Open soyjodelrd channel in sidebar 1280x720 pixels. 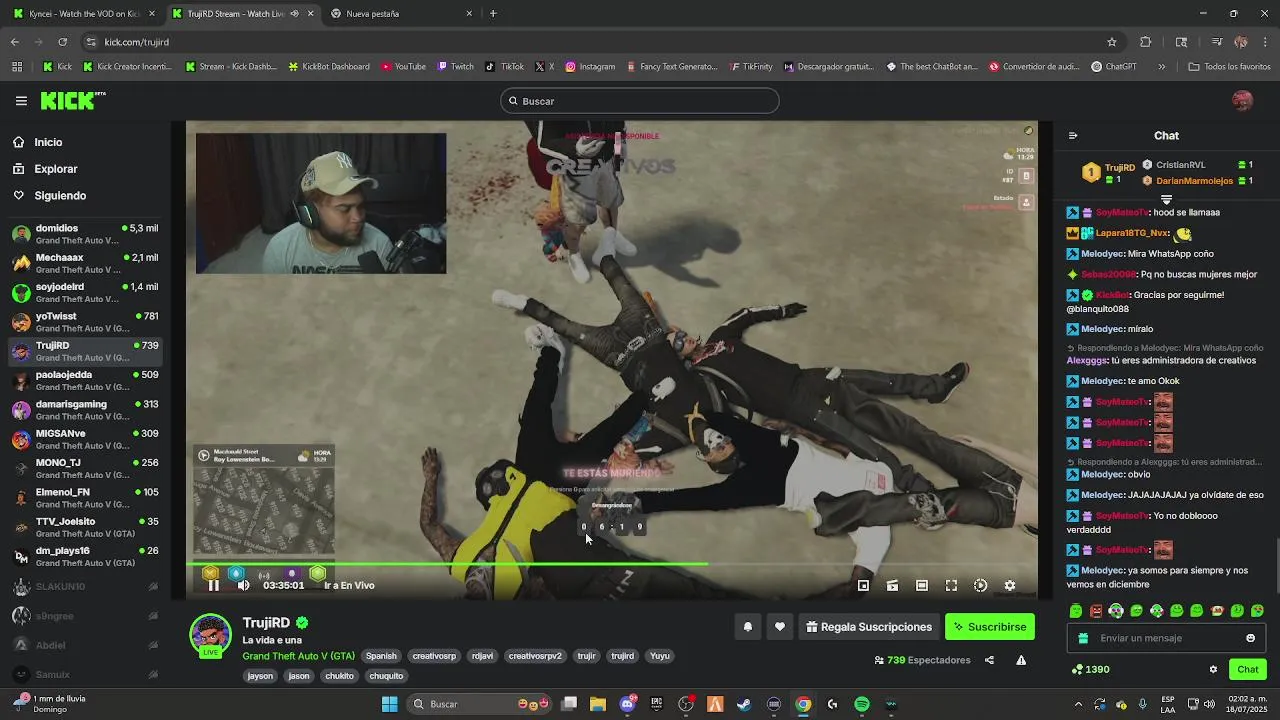coord(85,293)
